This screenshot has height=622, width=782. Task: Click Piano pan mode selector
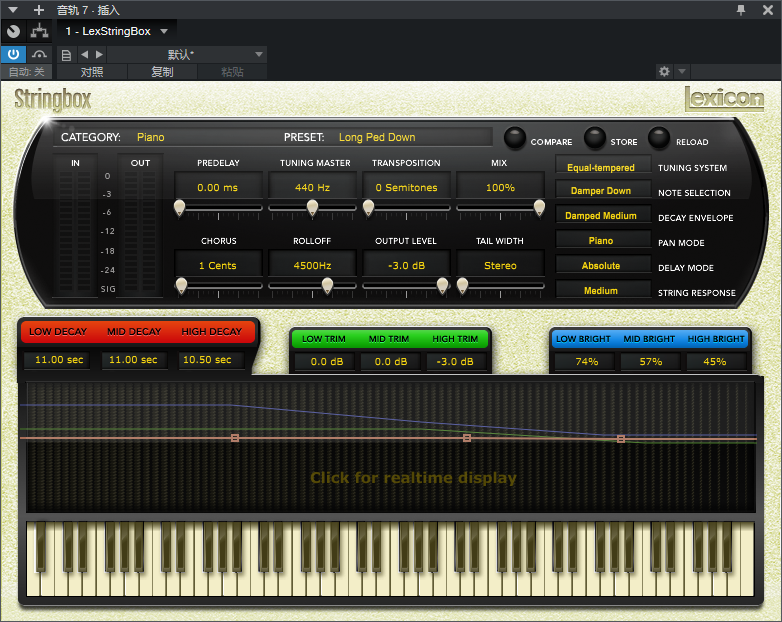603,240
